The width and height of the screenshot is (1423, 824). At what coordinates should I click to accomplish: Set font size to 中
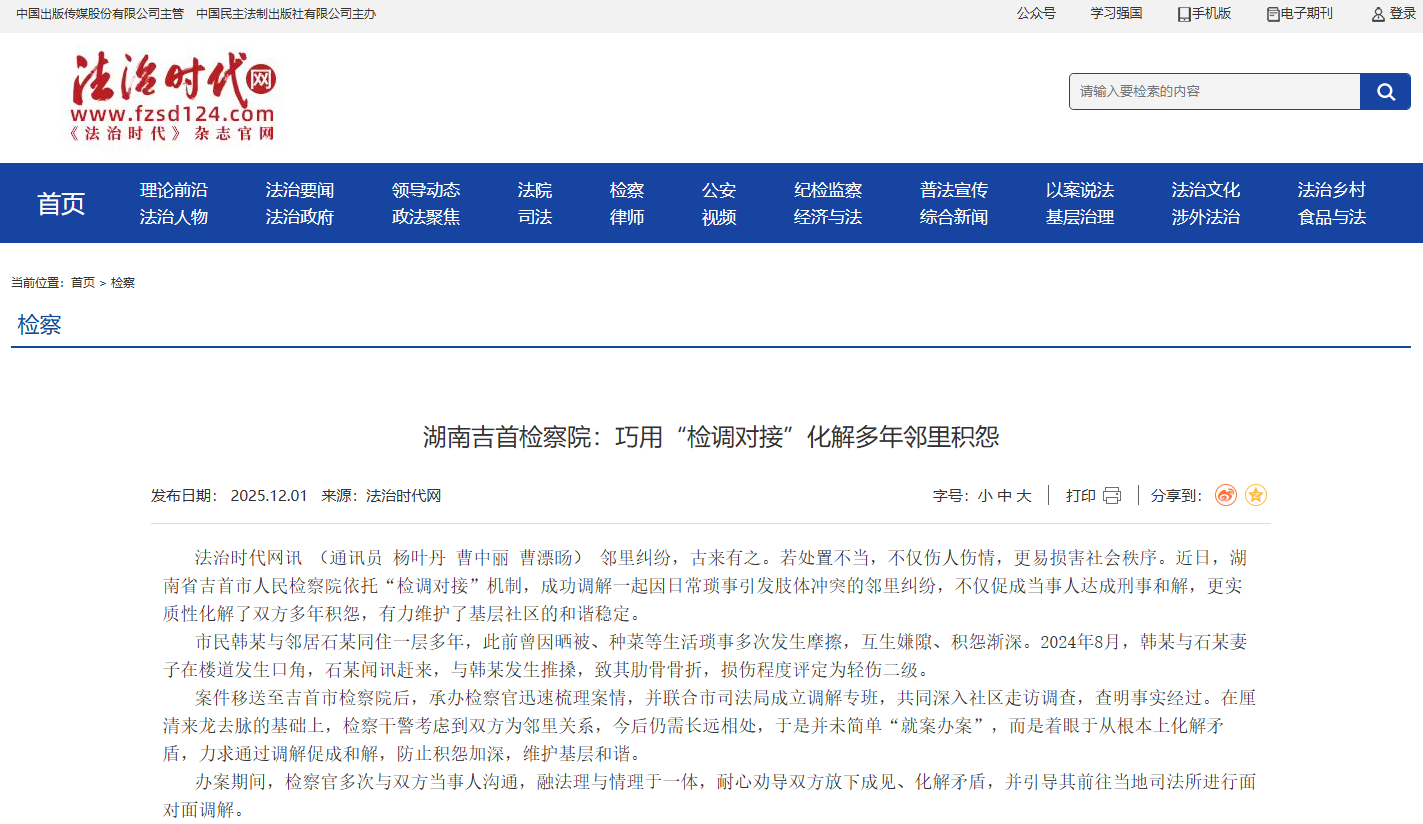(1004, 496)
